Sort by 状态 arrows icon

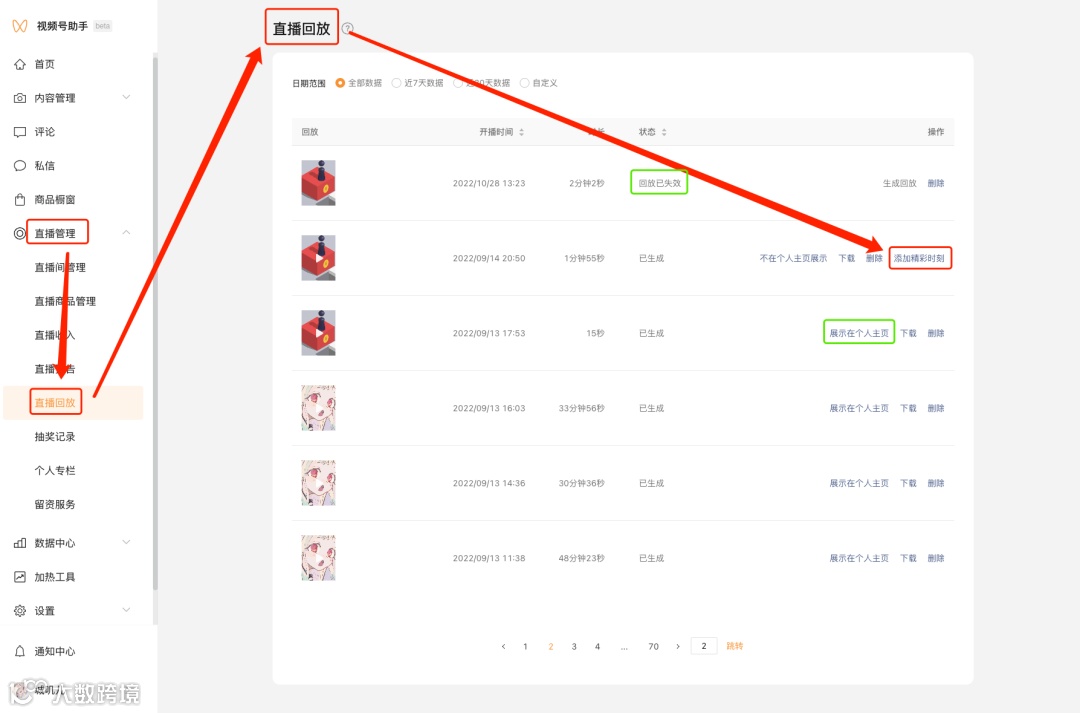[x=664, y=132]
